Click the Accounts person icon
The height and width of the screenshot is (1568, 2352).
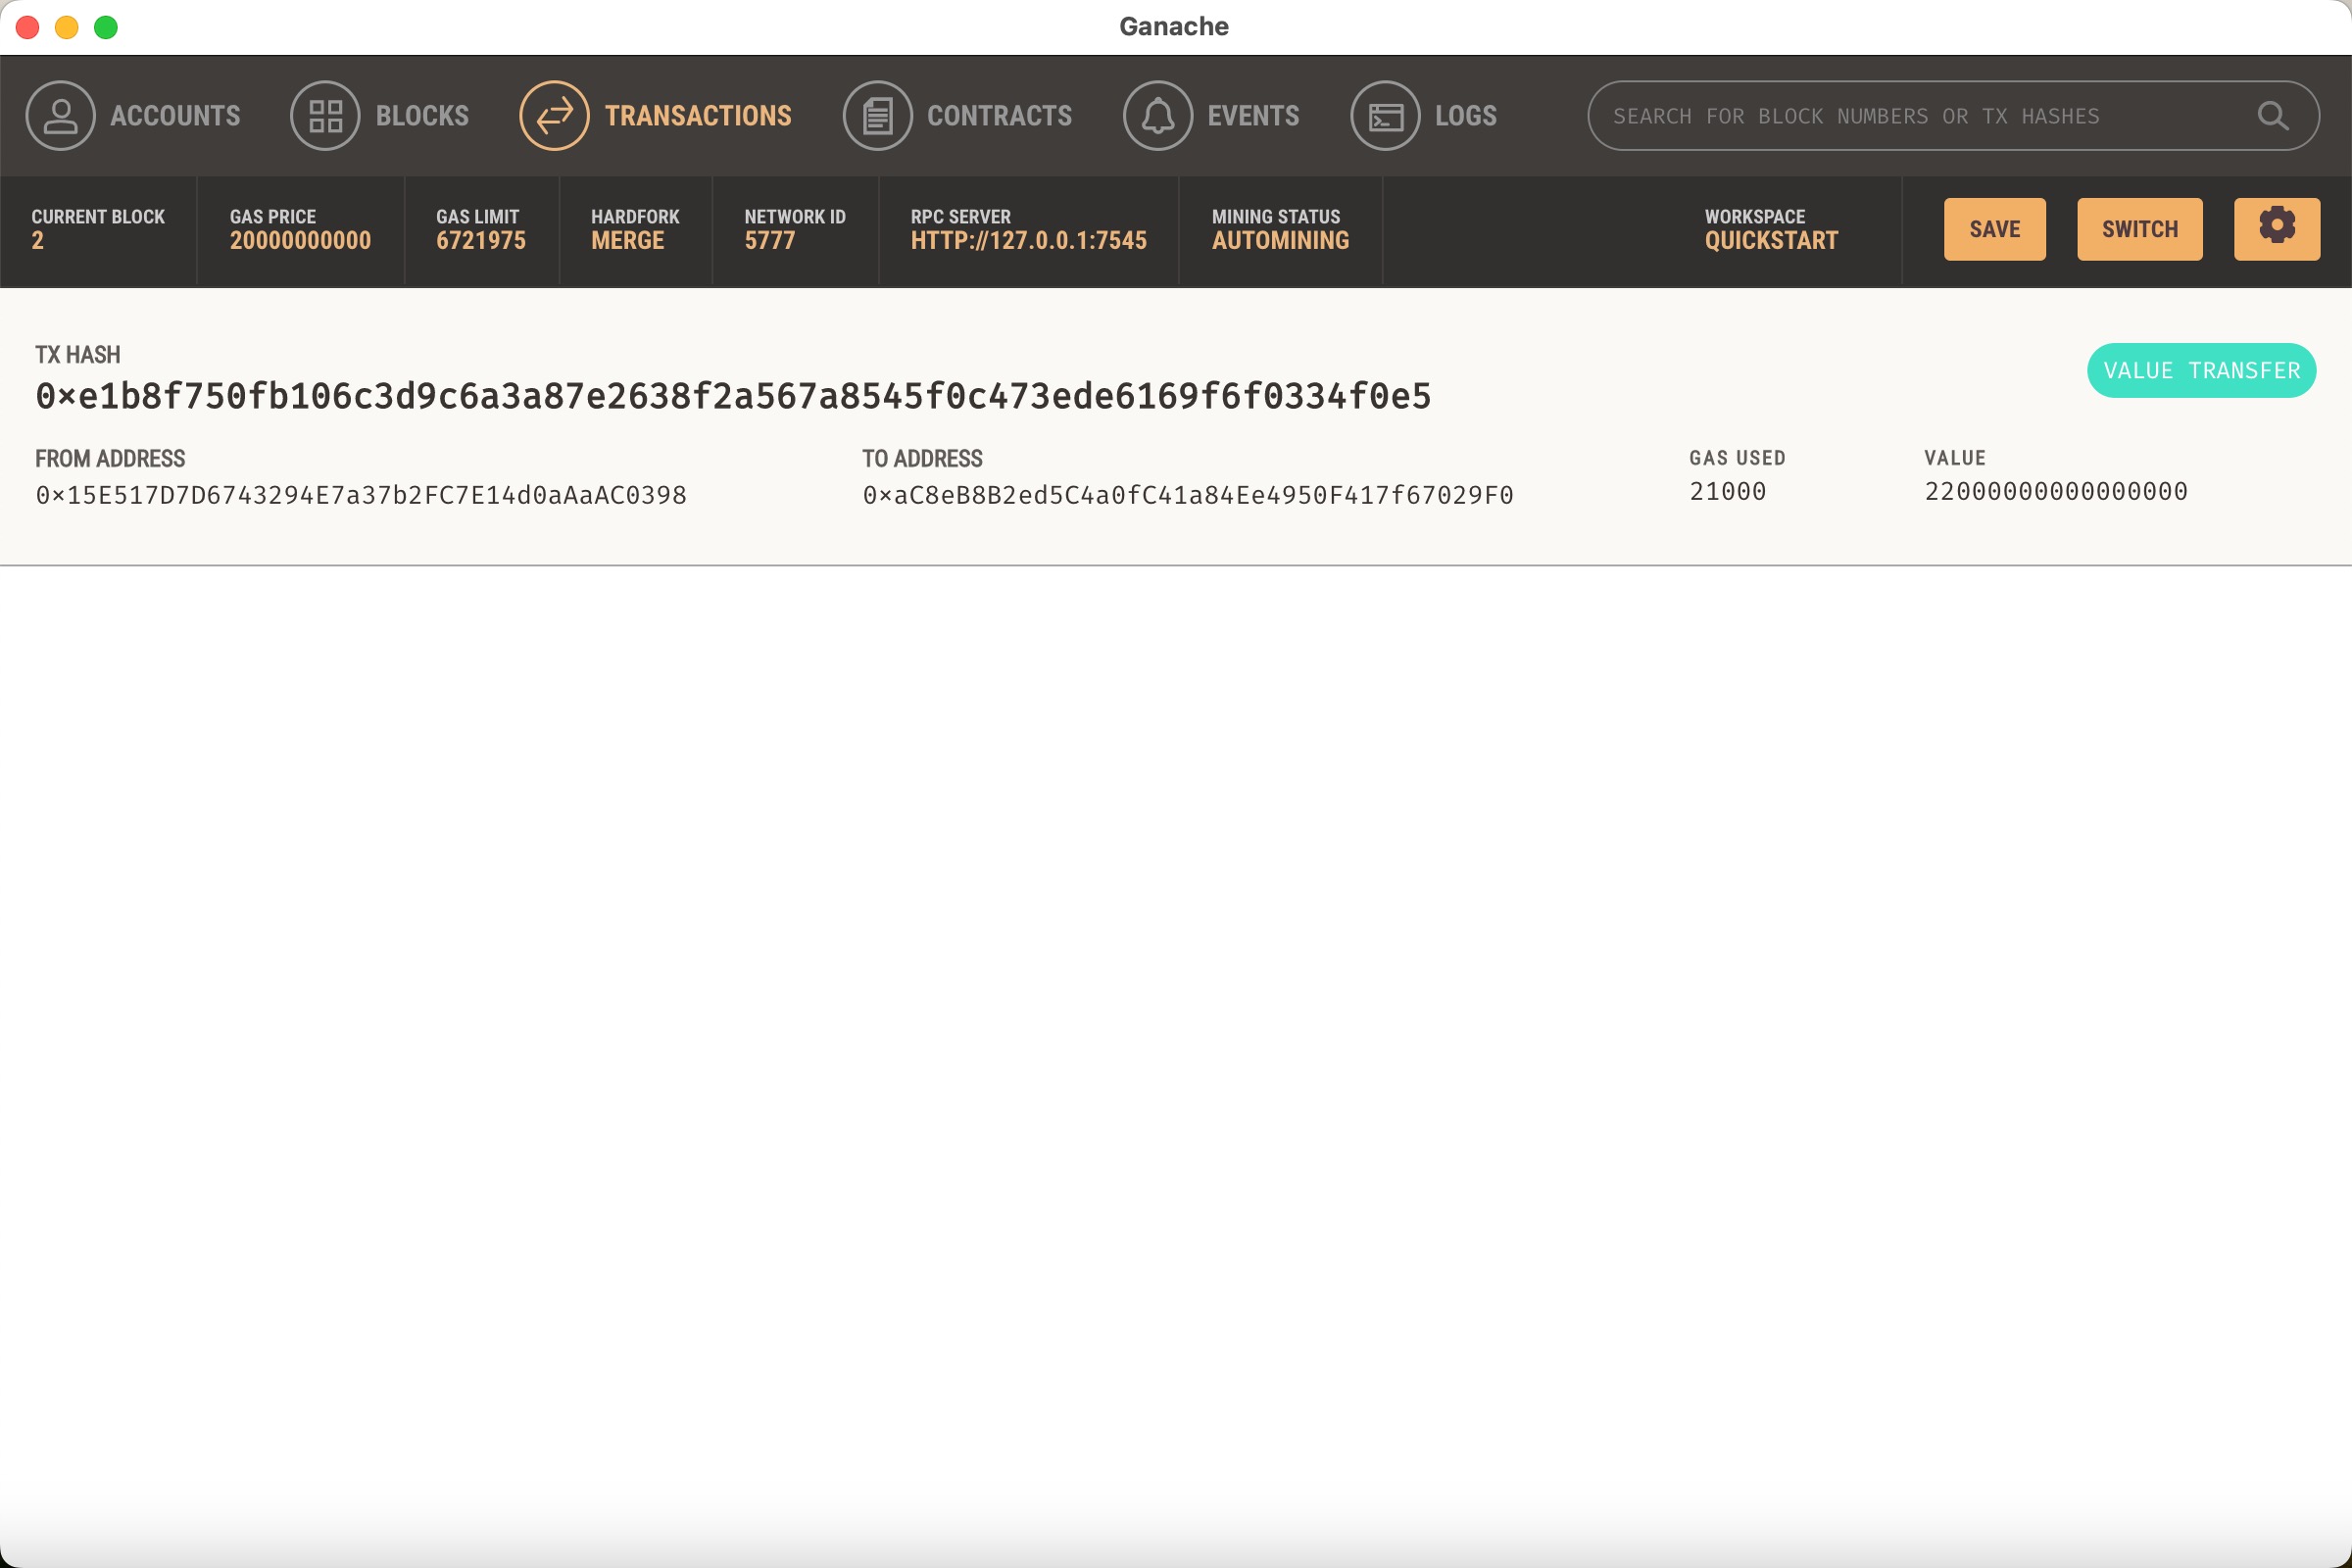click(60, 116)
